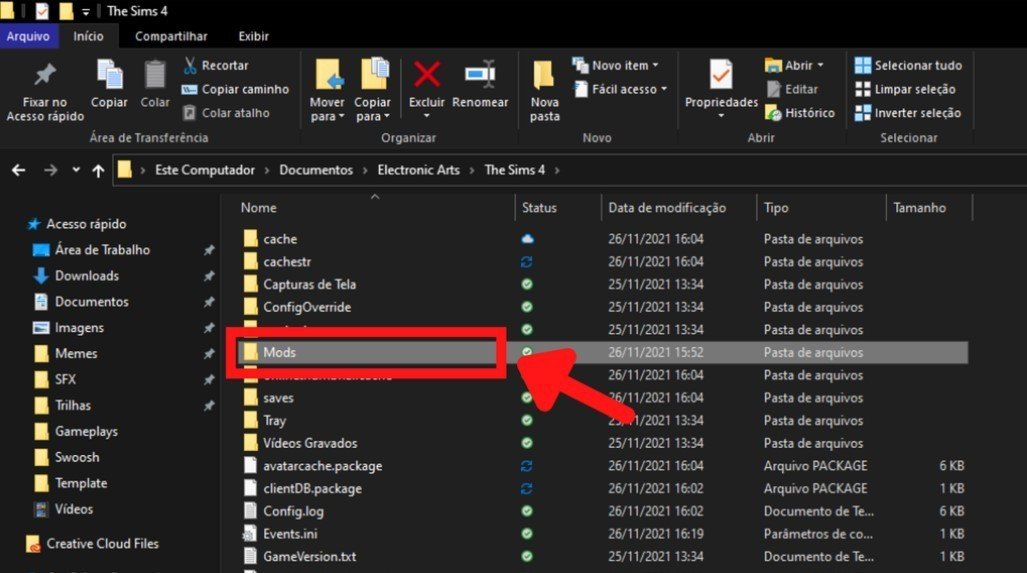This screenshot has height=573, width=1027.
Task: Click the red Excluir X icon
Action: click(426, 74)
